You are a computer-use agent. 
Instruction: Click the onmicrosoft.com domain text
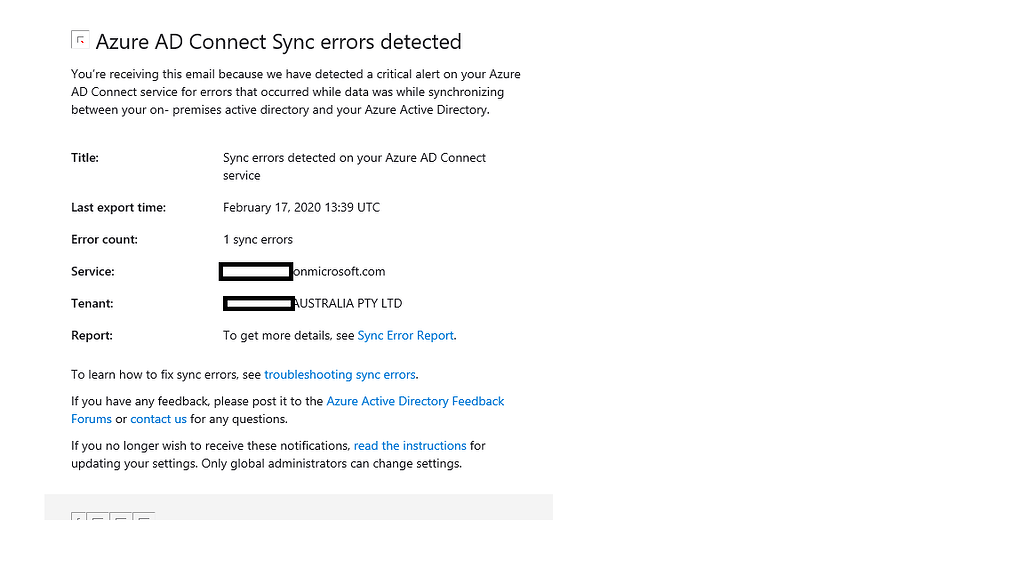click(339, 272)
